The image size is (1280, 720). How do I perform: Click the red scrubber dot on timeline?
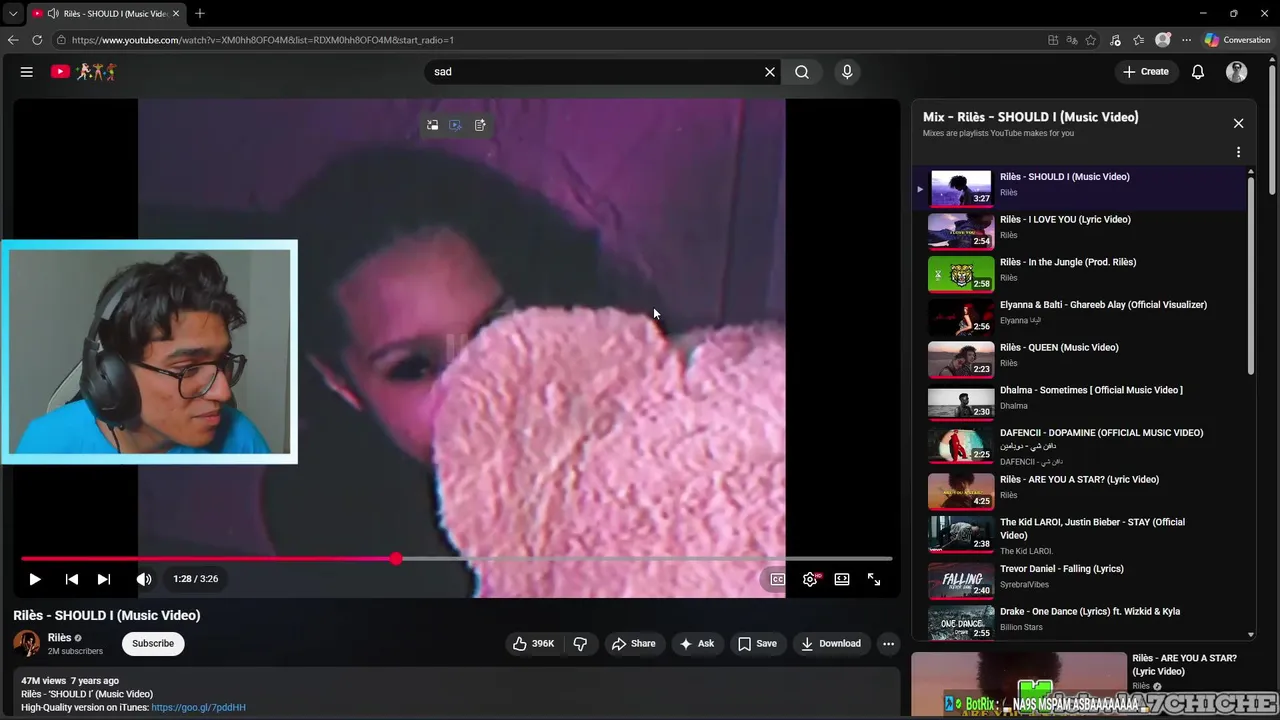coord(396,559)
